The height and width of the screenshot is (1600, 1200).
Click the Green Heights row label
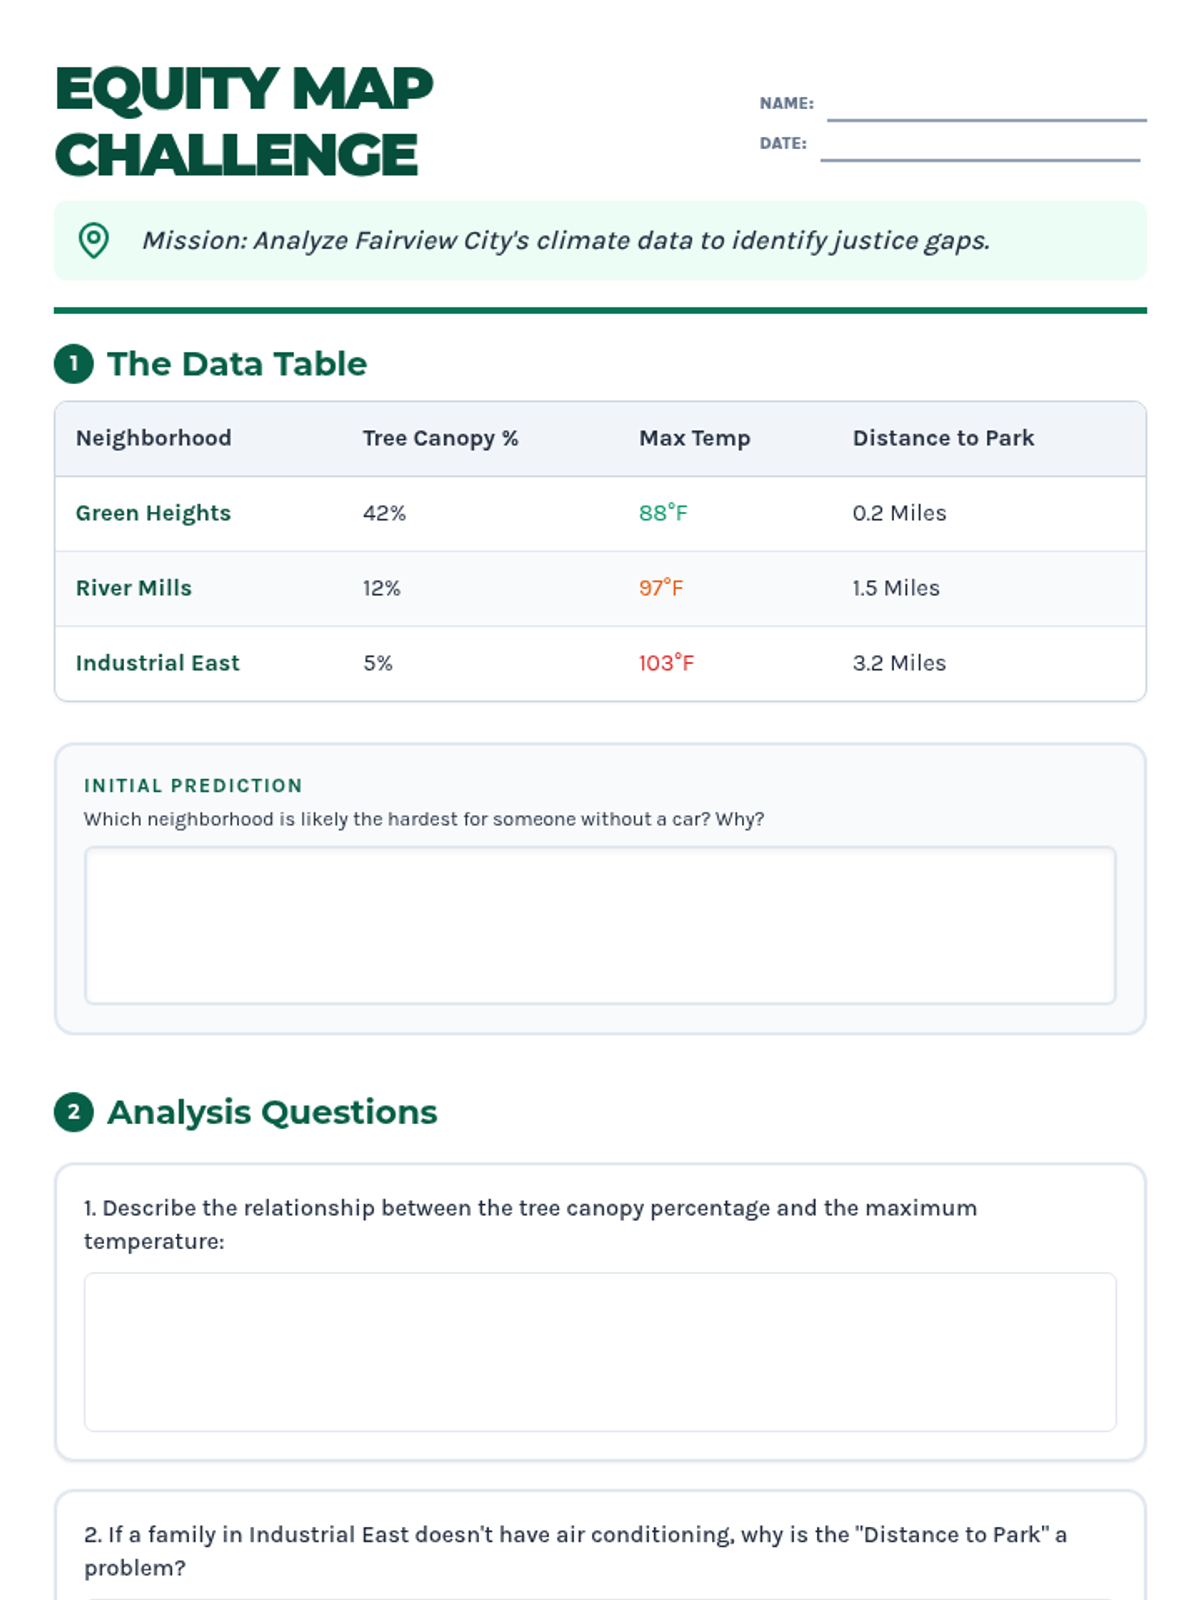[153, 513]
